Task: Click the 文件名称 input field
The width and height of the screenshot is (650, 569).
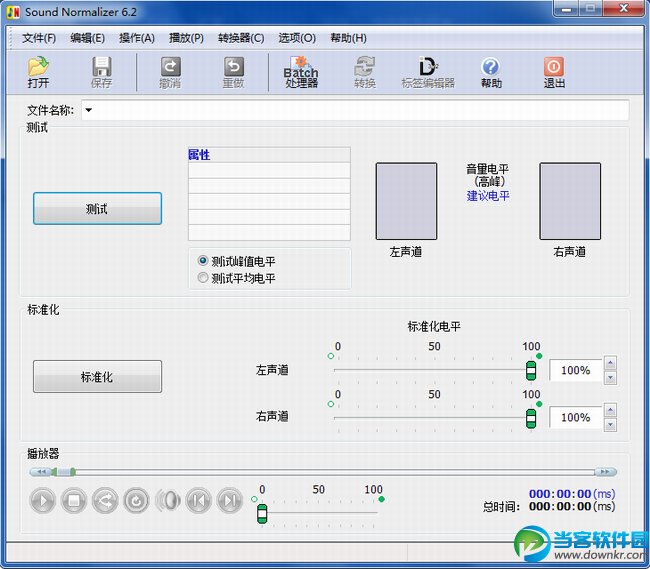Action: [x=355, y=110]
